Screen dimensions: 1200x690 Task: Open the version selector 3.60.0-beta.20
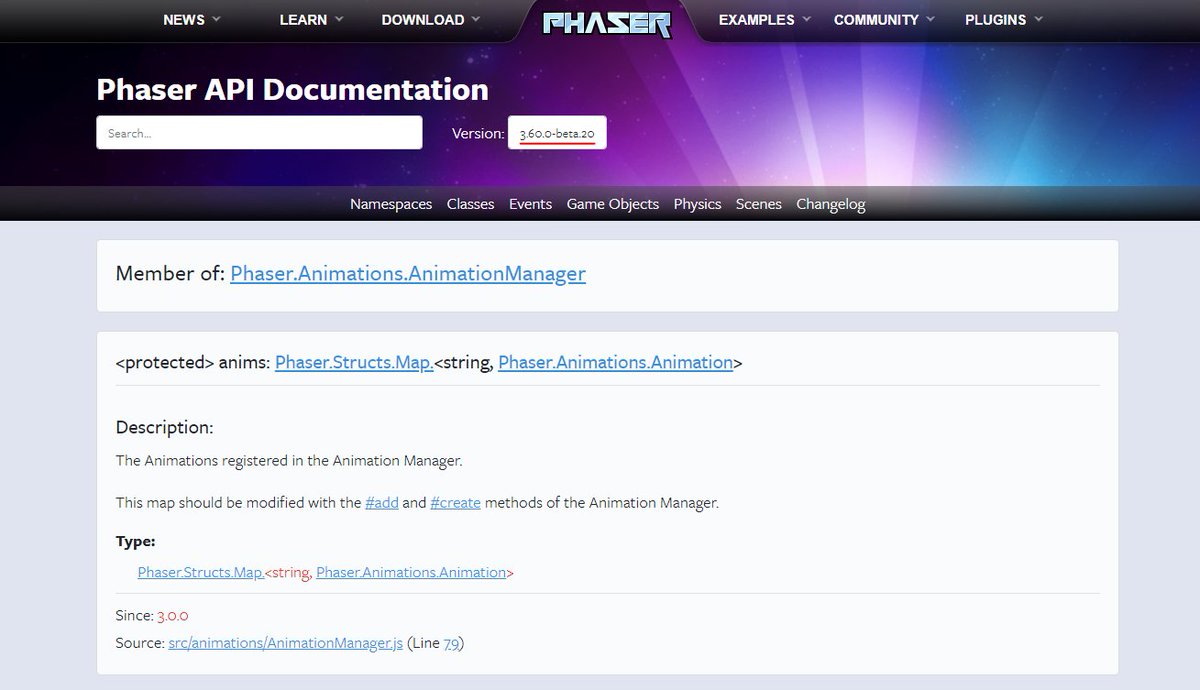pyautogui.click(x=557, y=133)
